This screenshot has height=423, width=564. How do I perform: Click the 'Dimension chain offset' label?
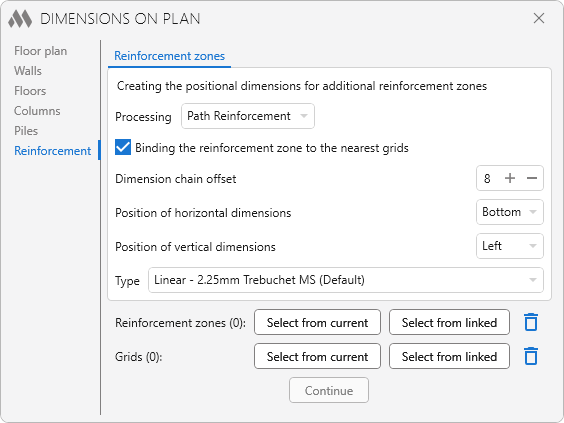coord(176,179)
